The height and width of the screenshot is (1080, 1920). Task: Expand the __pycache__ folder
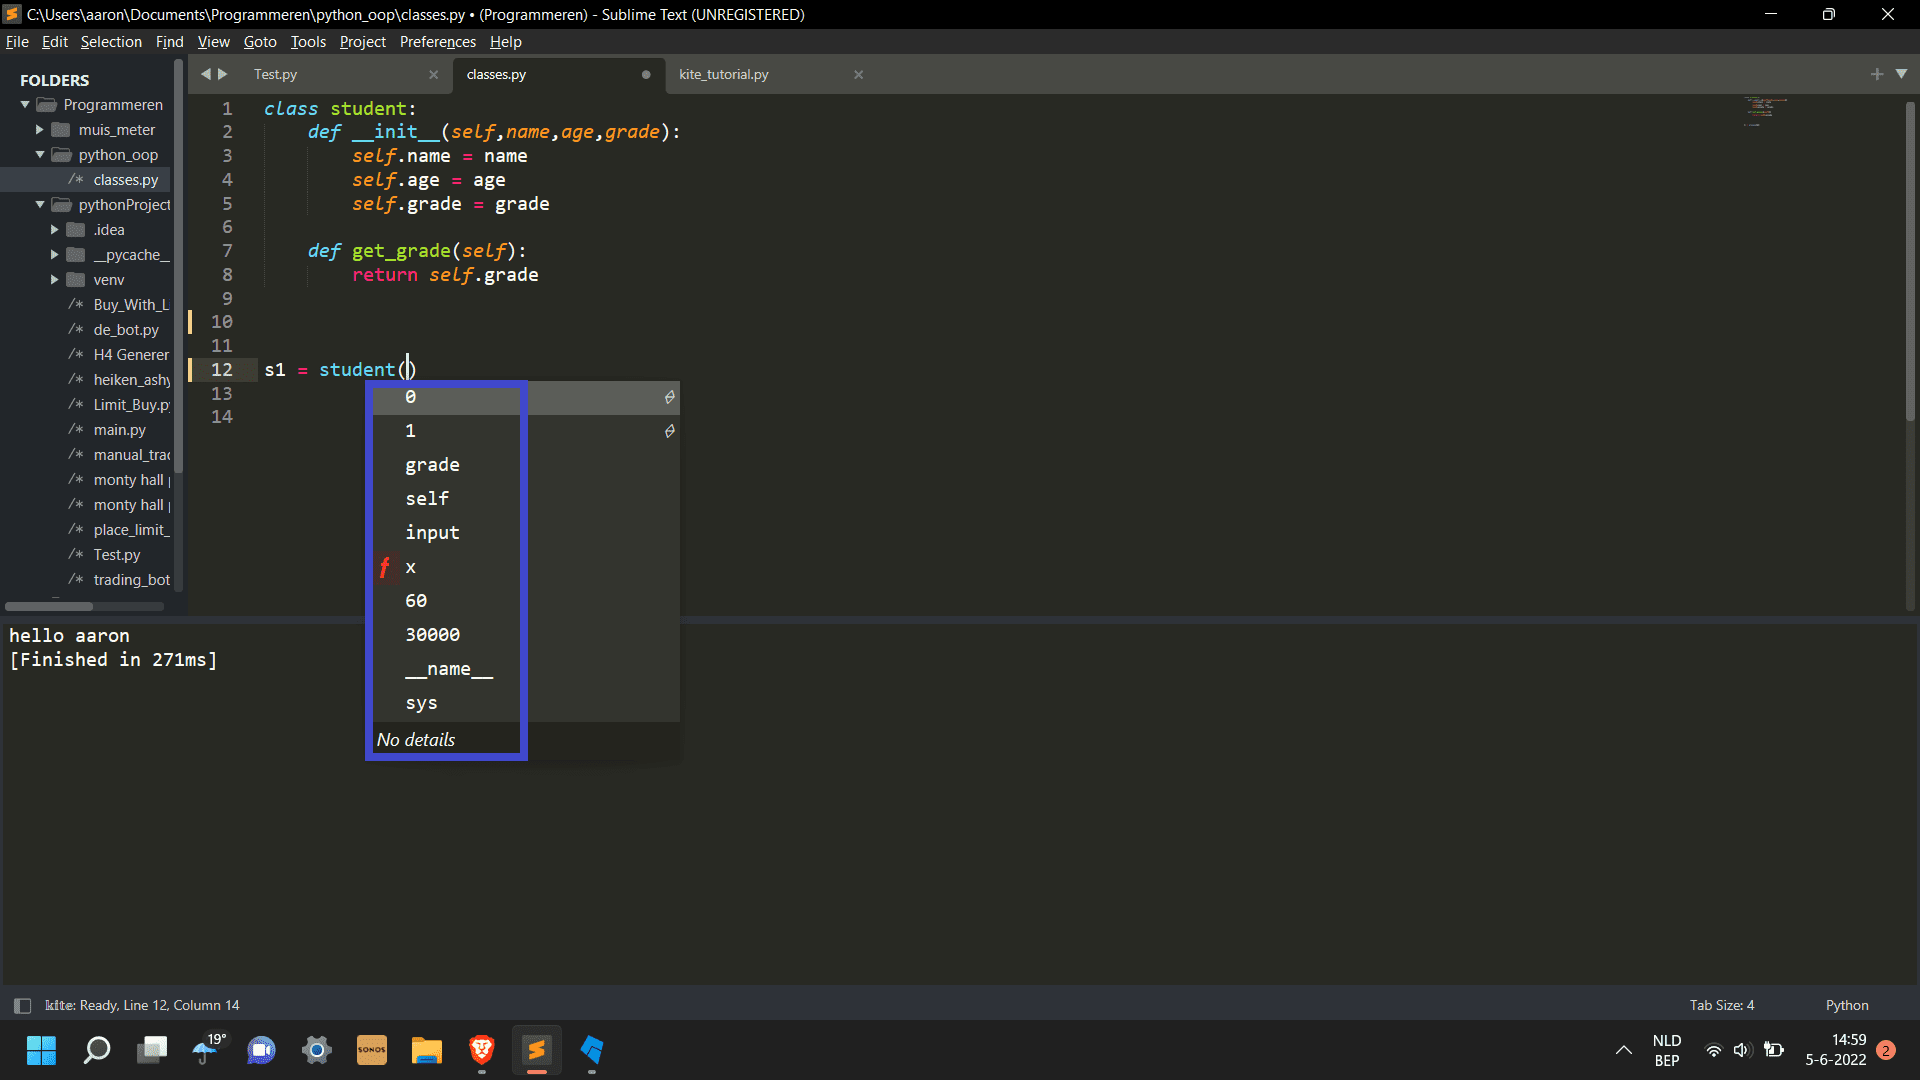pos(55,255)
